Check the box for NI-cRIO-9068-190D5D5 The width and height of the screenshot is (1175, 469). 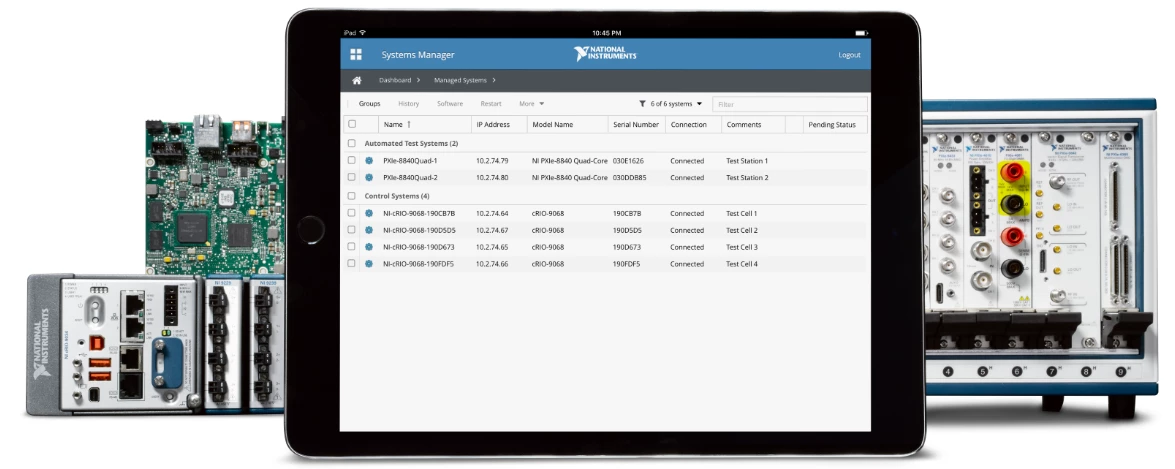tap(351, 230)
